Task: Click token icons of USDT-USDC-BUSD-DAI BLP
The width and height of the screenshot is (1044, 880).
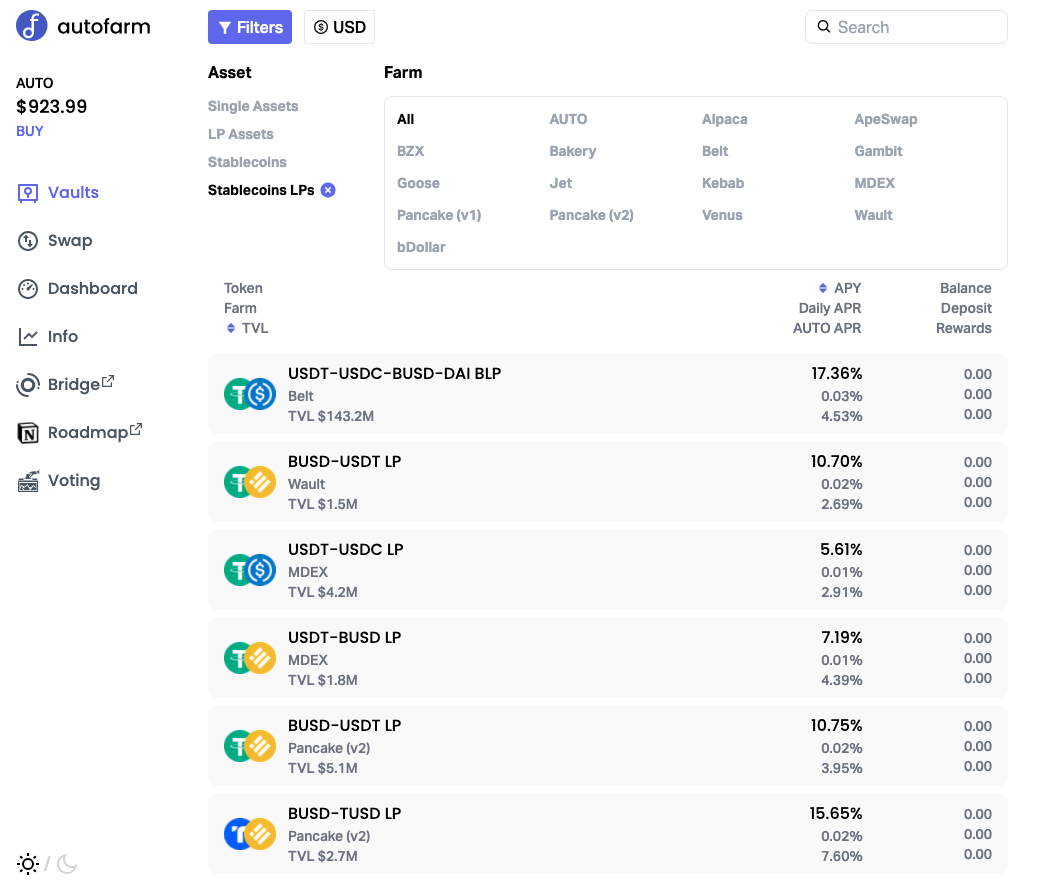Action: [250, 394]
